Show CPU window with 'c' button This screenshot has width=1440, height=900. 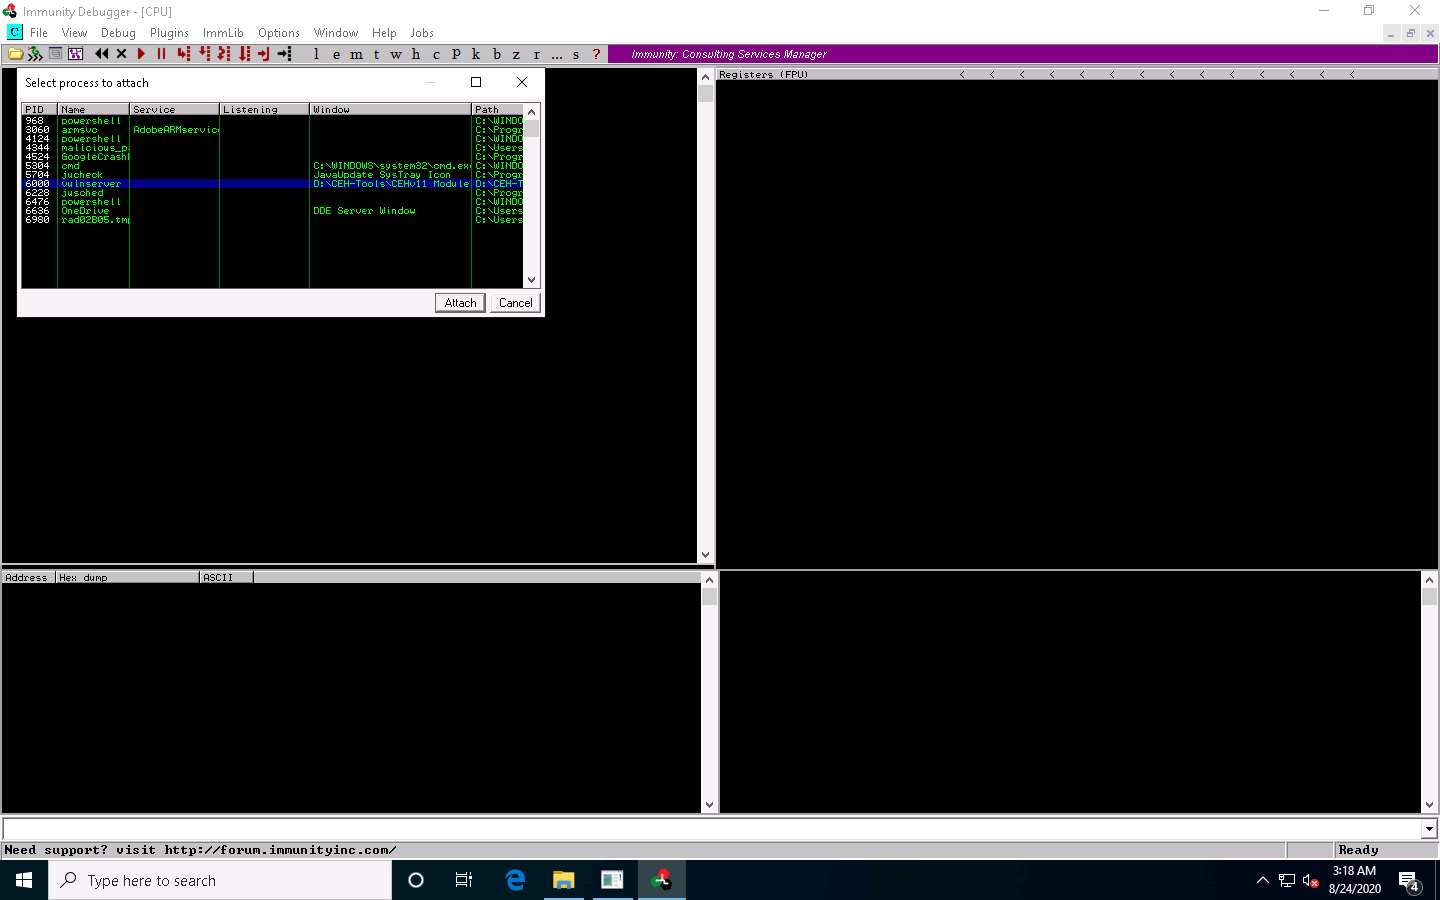(x=436, y=54)
